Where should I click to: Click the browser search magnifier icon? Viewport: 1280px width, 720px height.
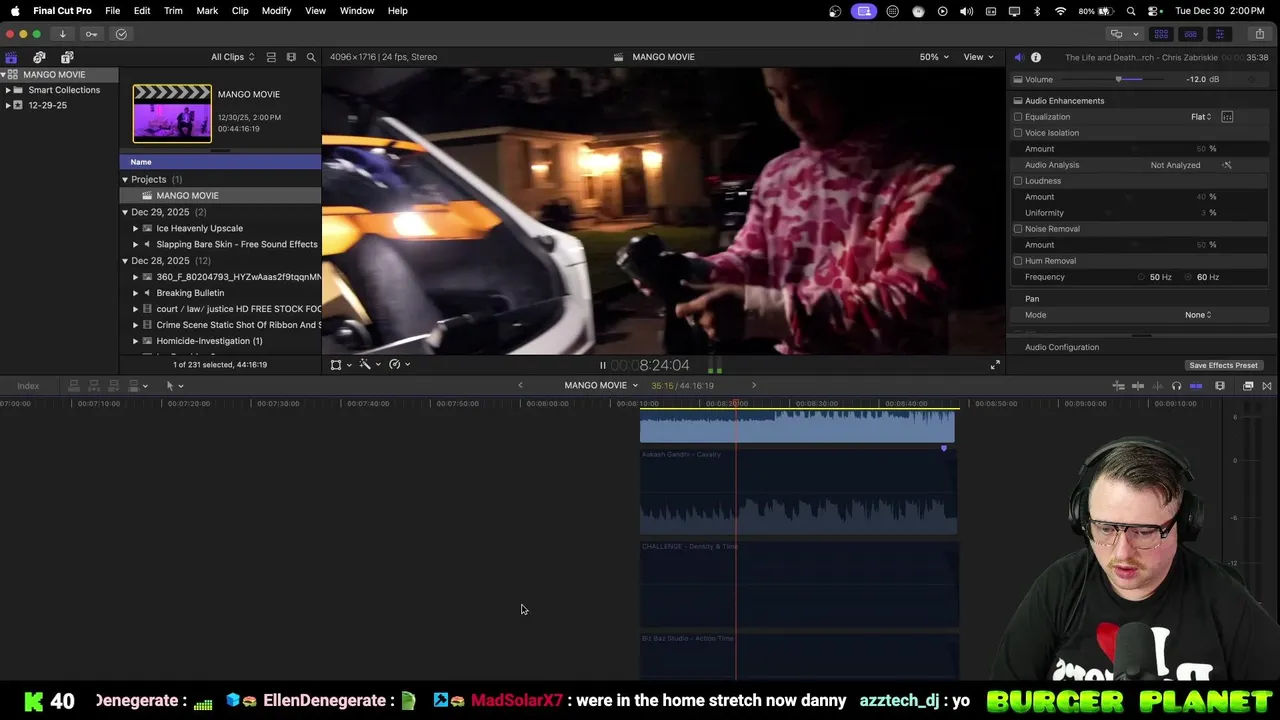[x=311, y=57]
